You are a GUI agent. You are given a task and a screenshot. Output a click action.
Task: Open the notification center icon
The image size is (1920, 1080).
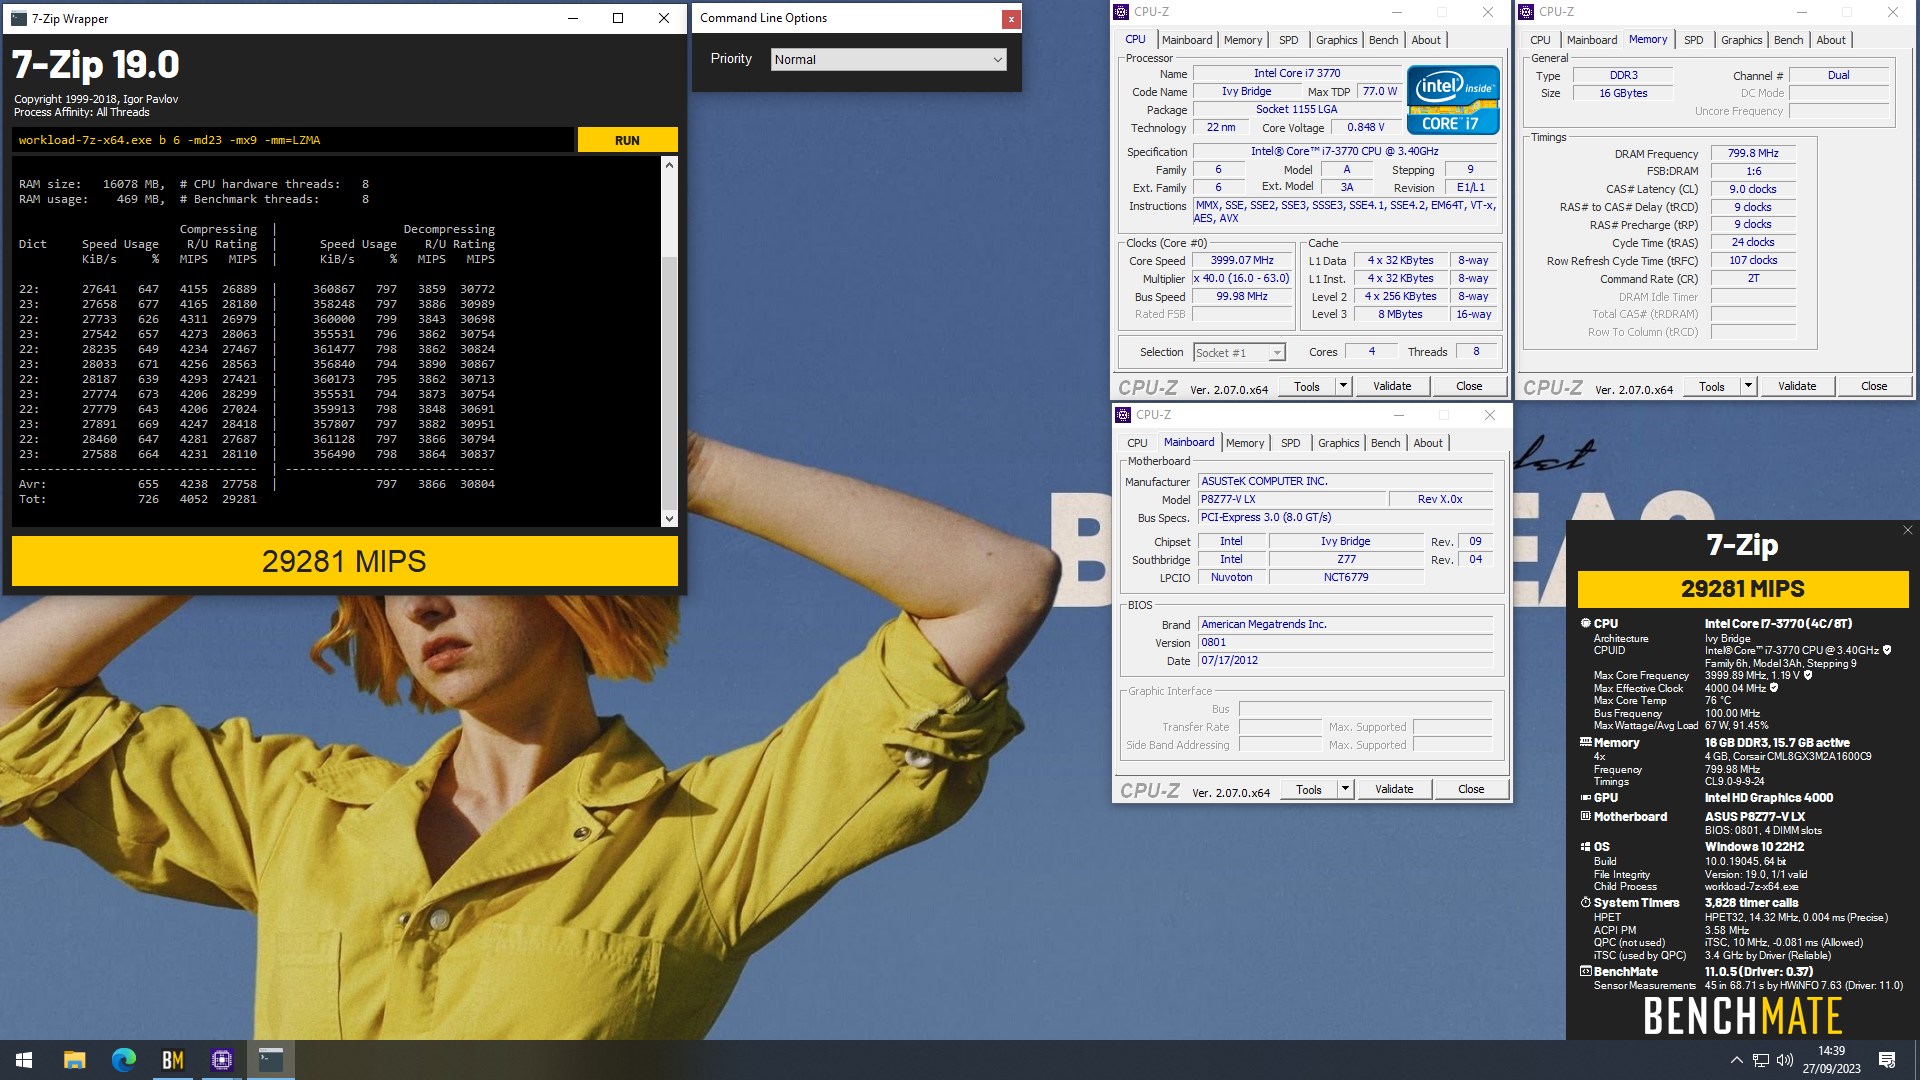(1887, 1060)
